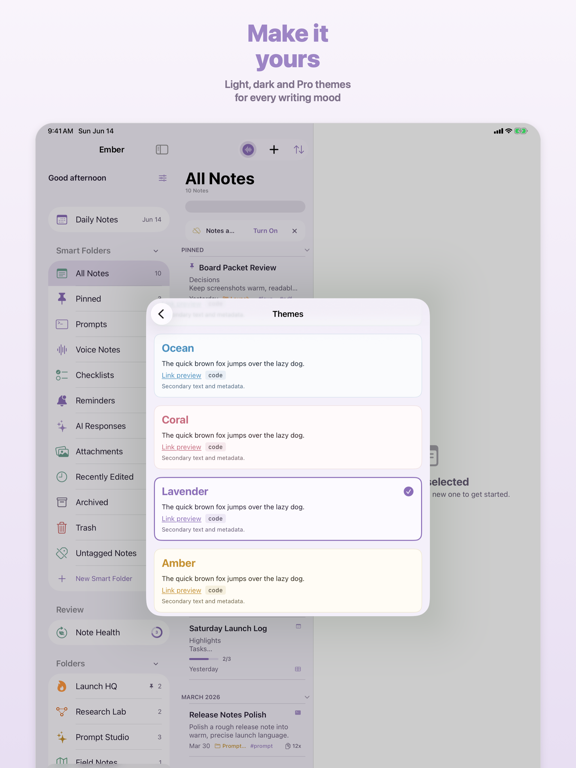Open the All Notes smart folder

click(x=109, y=273)
